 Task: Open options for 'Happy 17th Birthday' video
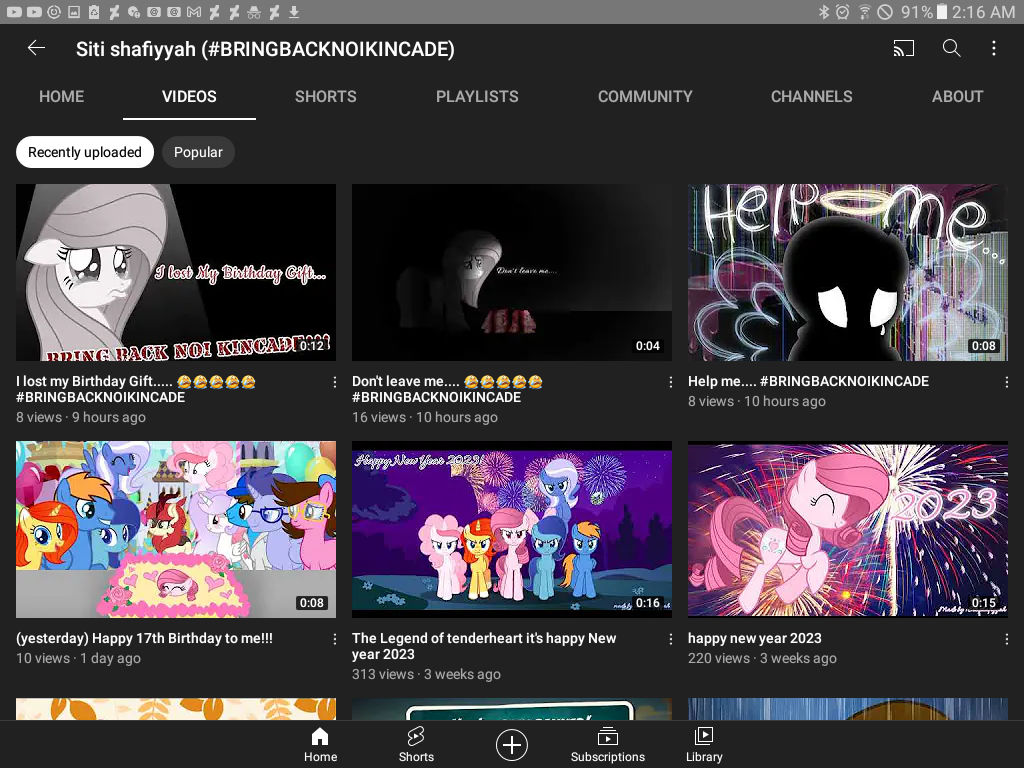[334, 639]
